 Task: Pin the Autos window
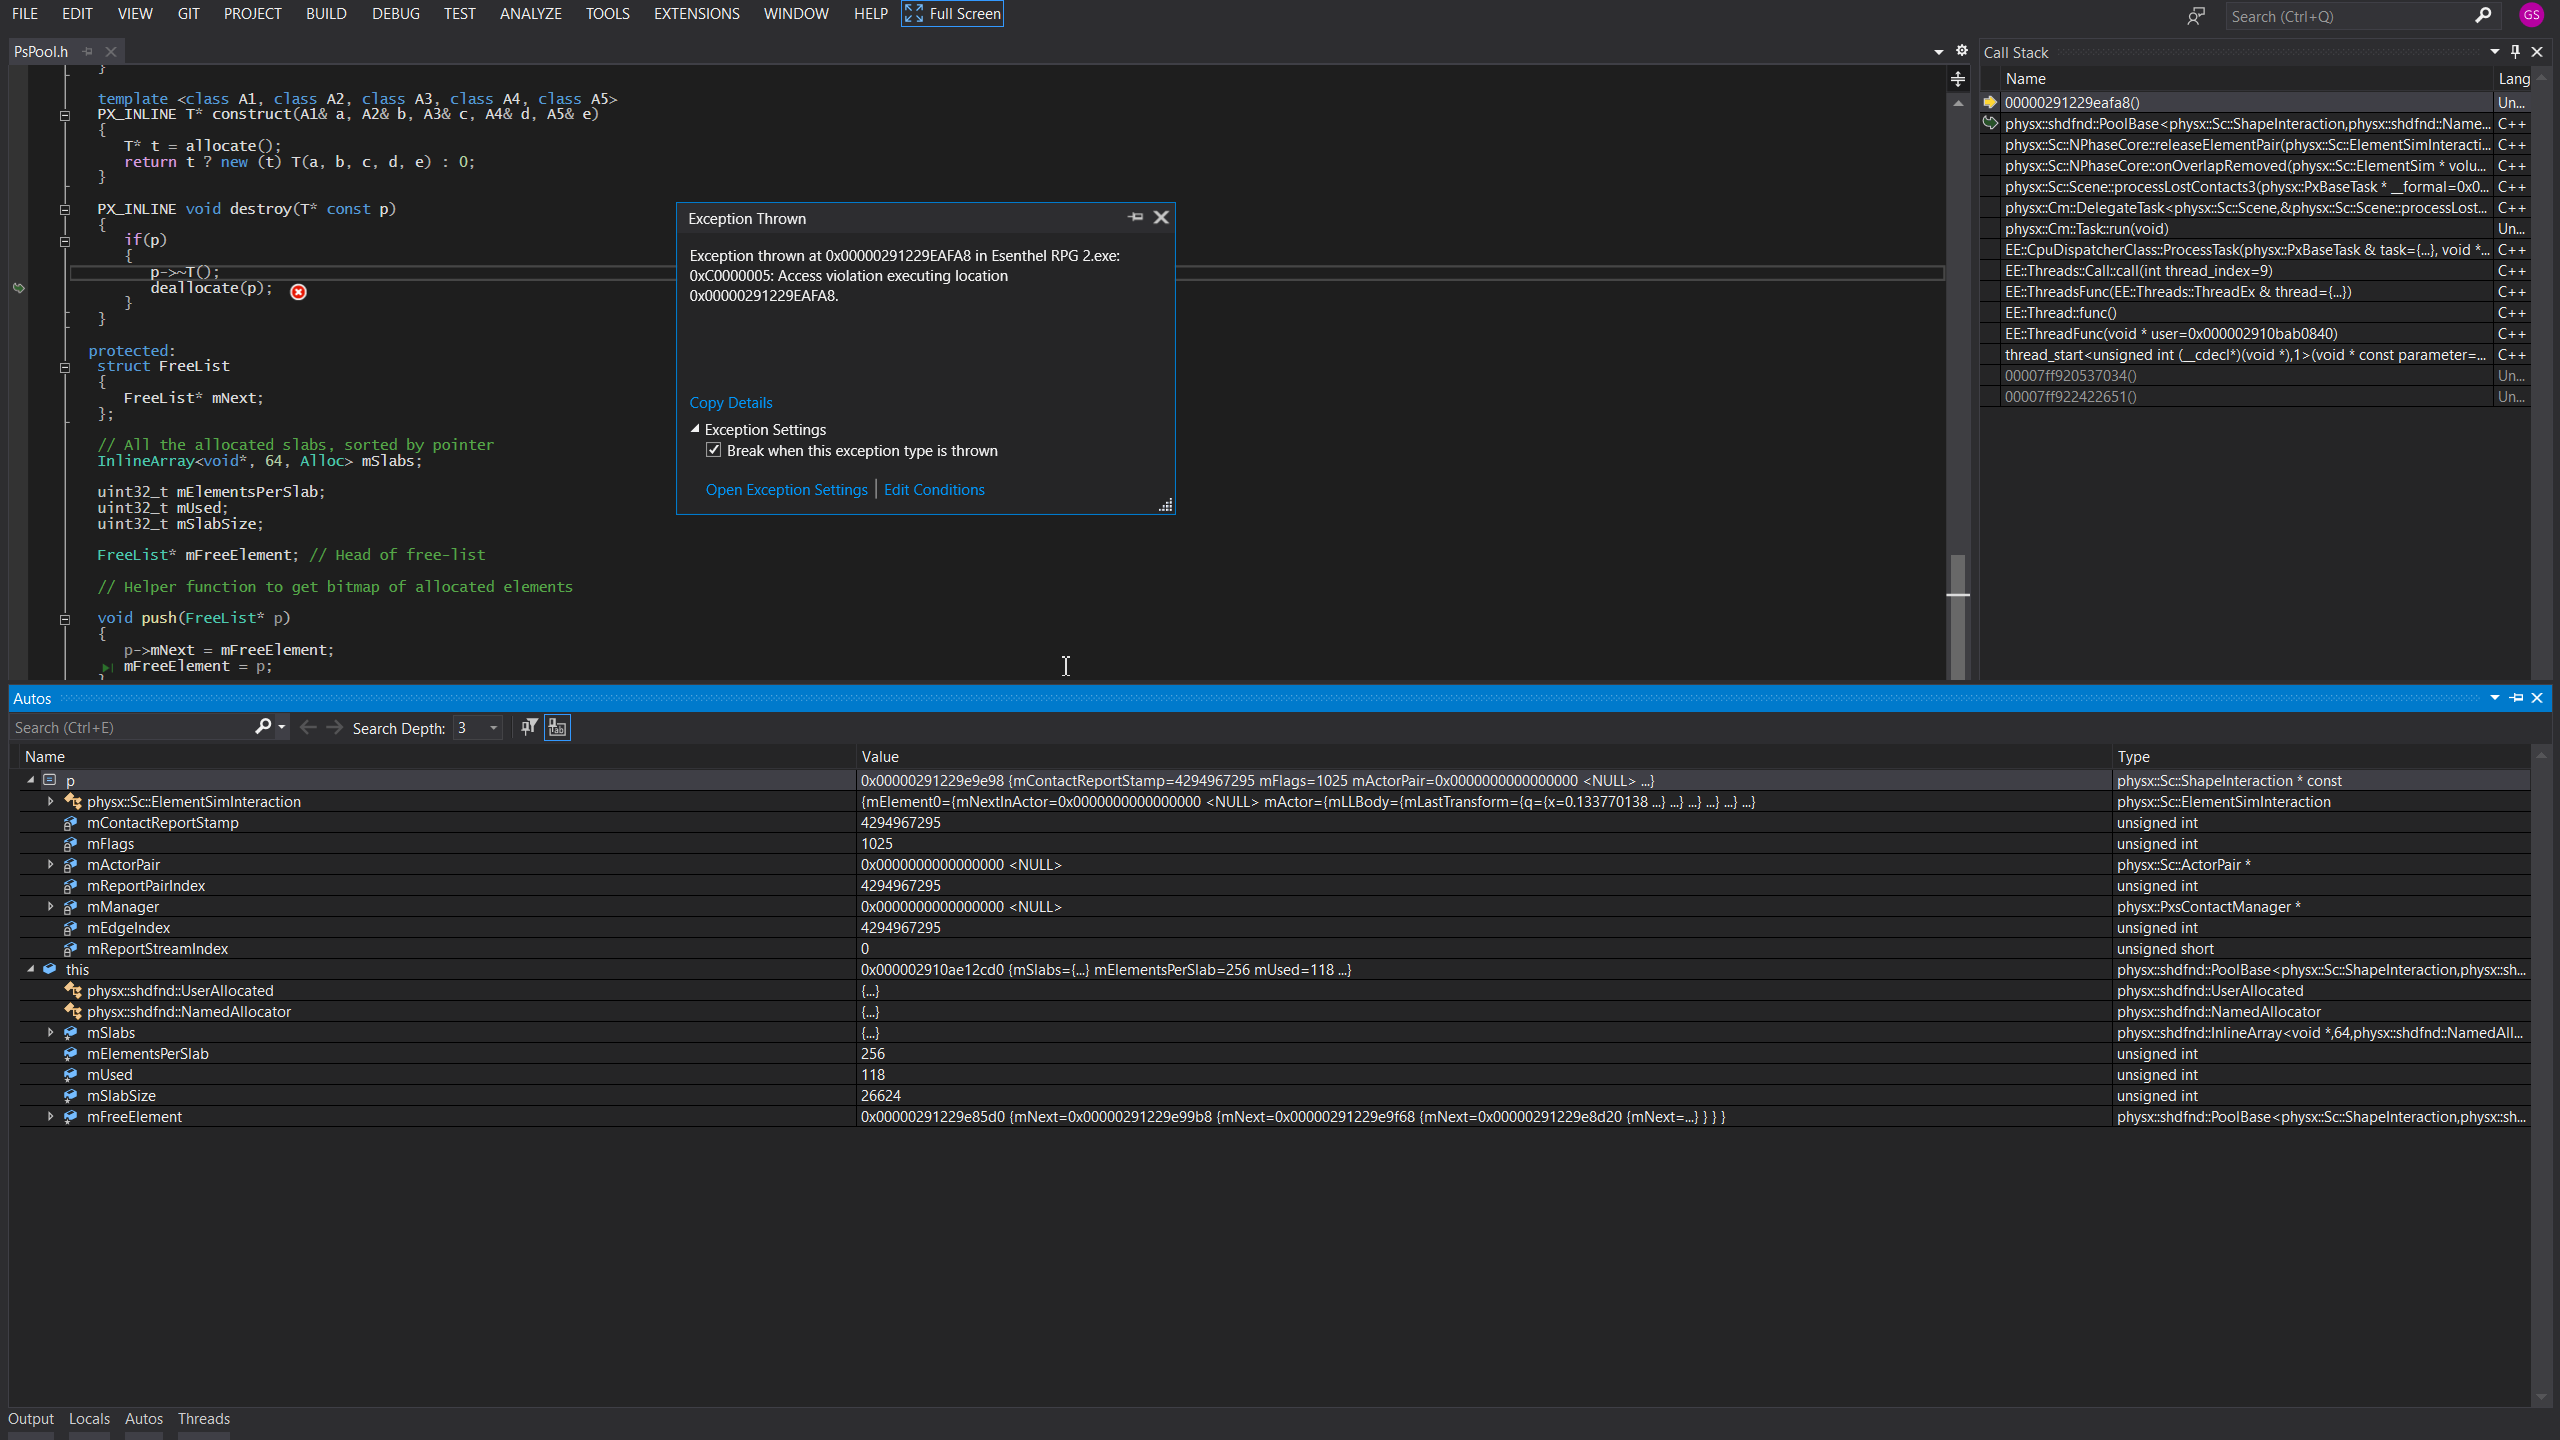click(x=2518, y=698)
